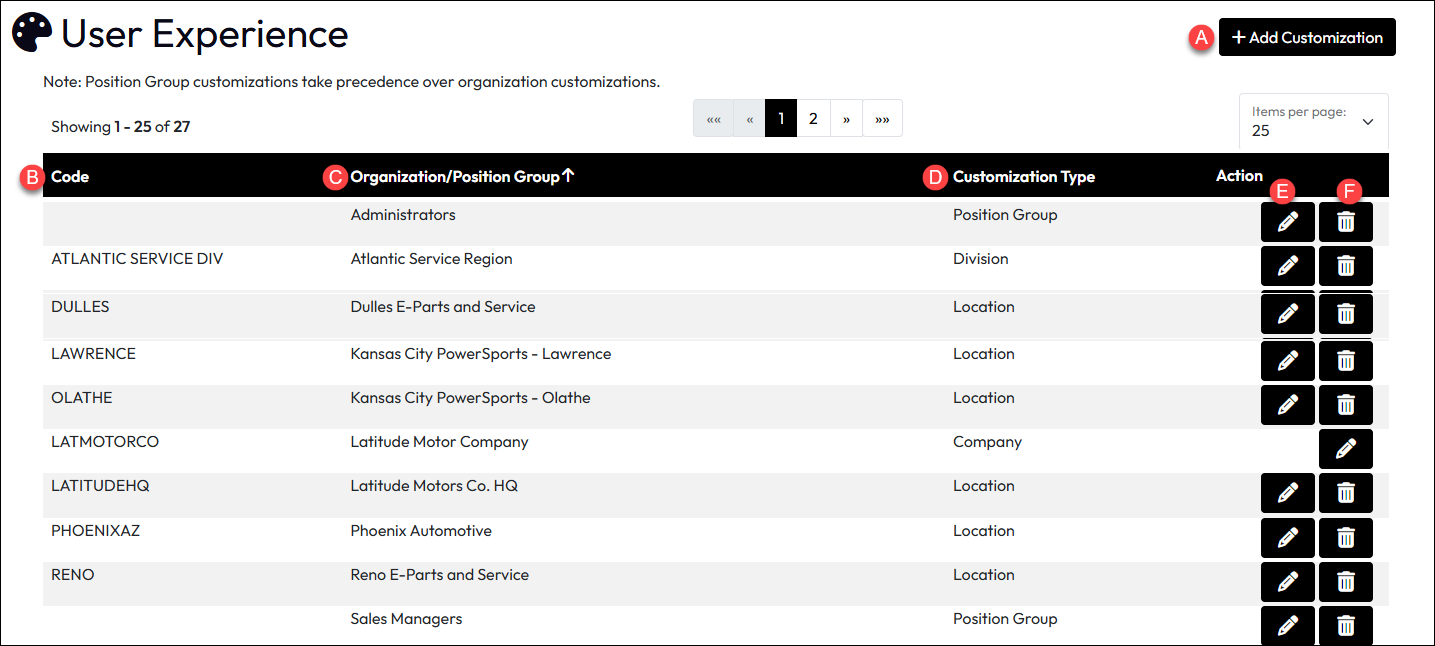
Task: Open the Items per page dropdown
Action: pyautogui.click(x=1313, y=122)
